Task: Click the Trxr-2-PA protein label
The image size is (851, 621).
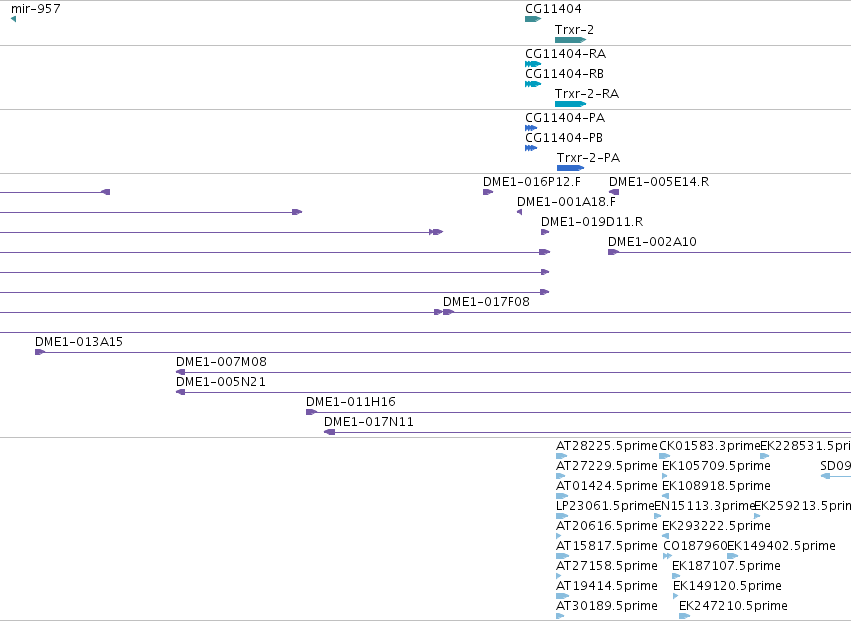Action: pyautogui.click(x=588, y=158)
